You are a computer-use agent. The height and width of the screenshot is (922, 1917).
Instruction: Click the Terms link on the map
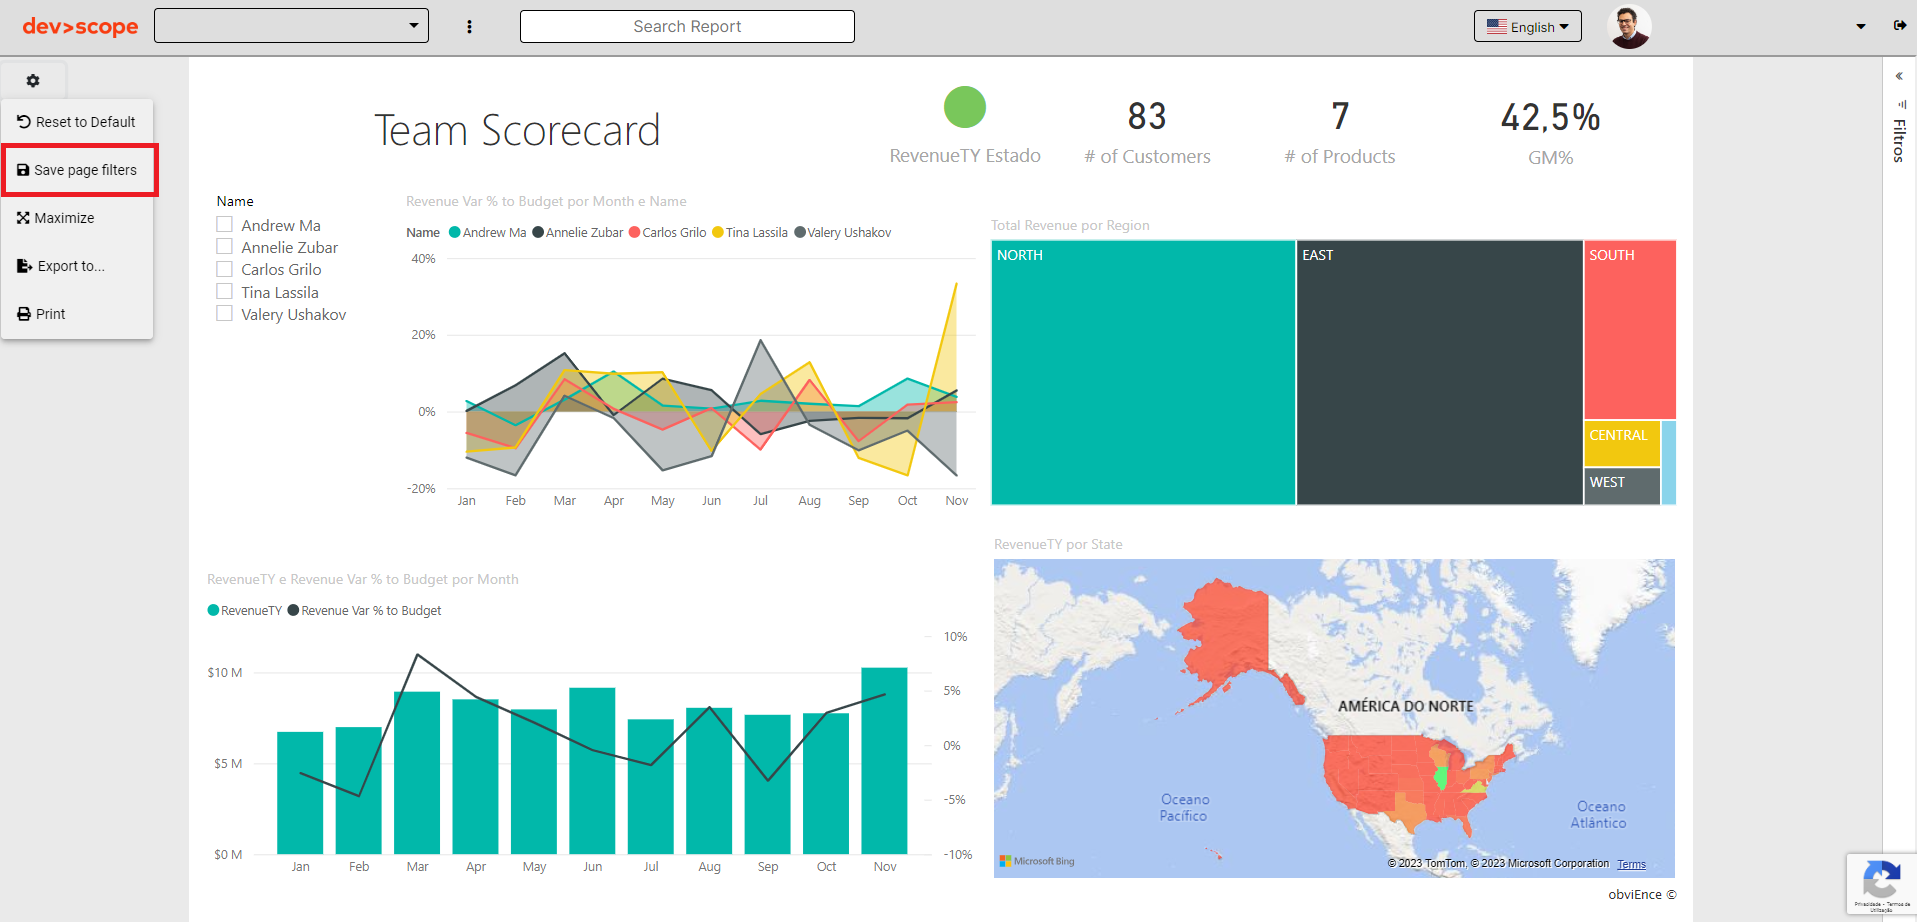coord(1630,864)
